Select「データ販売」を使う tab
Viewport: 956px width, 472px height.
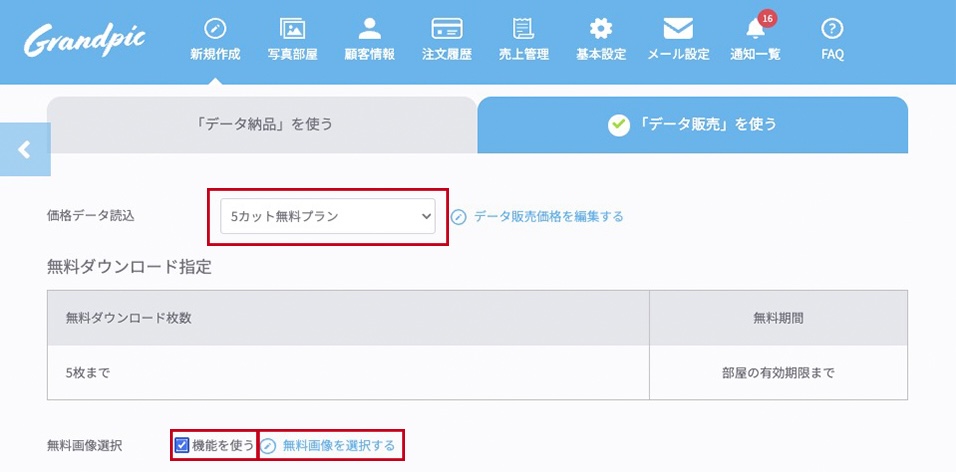(x=693, y=125)
